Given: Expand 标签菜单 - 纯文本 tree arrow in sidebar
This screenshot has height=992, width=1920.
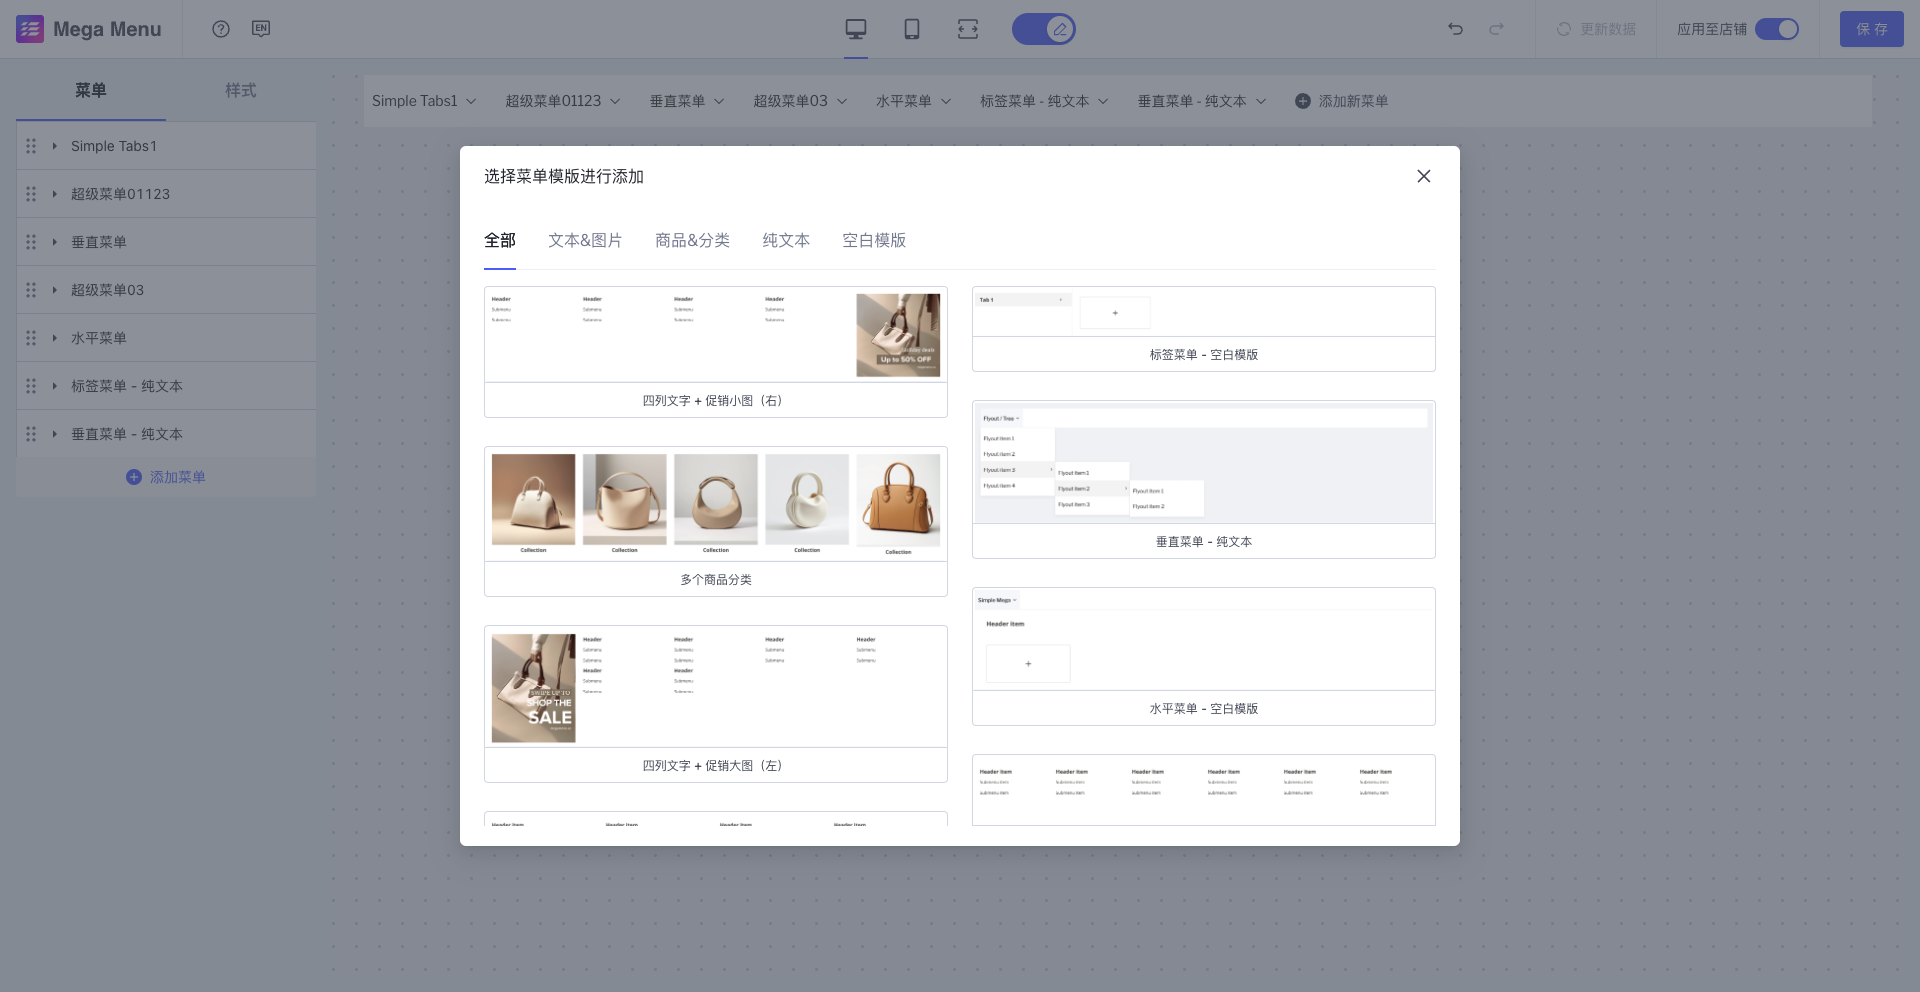Looking at the screenshot, I should (x=54, y=386).
